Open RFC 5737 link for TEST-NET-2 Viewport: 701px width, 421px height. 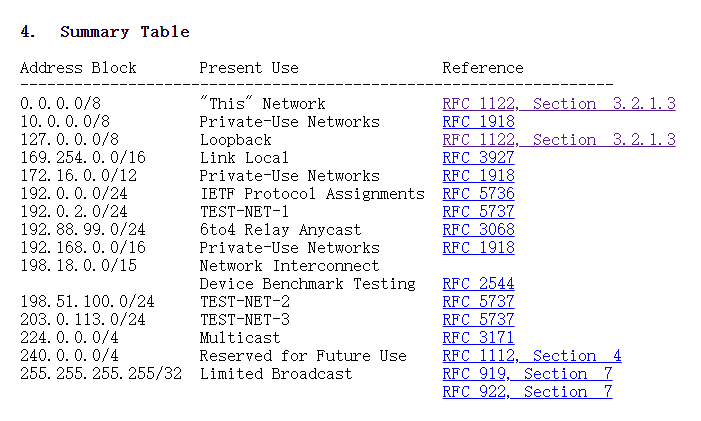tap(478, 302)
